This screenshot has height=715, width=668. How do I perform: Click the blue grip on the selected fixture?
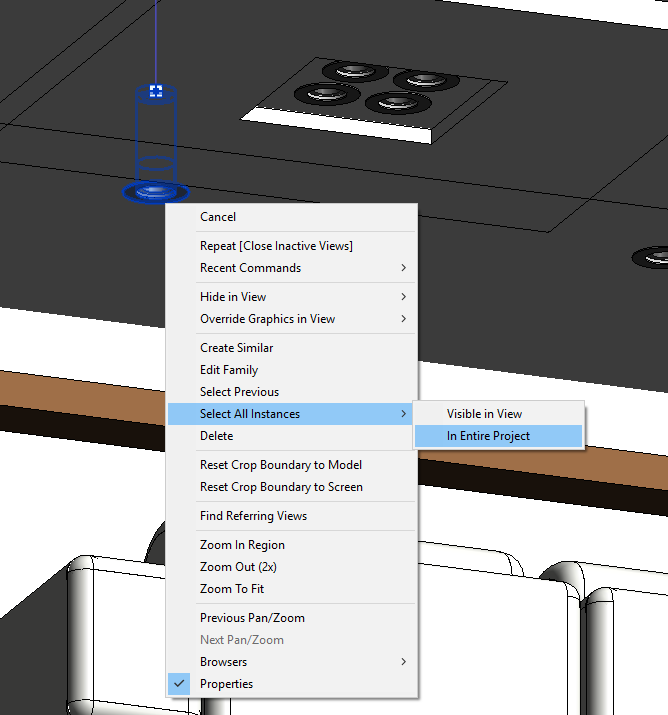(x=156, y=91)
